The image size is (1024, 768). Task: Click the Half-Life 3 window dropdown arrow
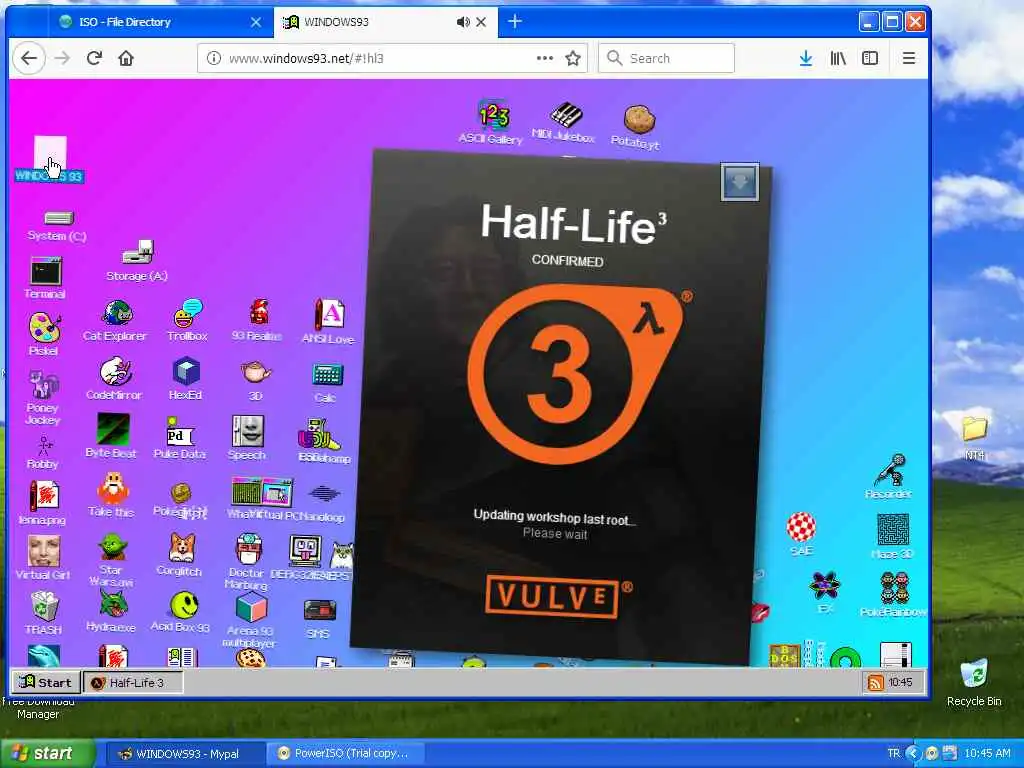[740, 182]
